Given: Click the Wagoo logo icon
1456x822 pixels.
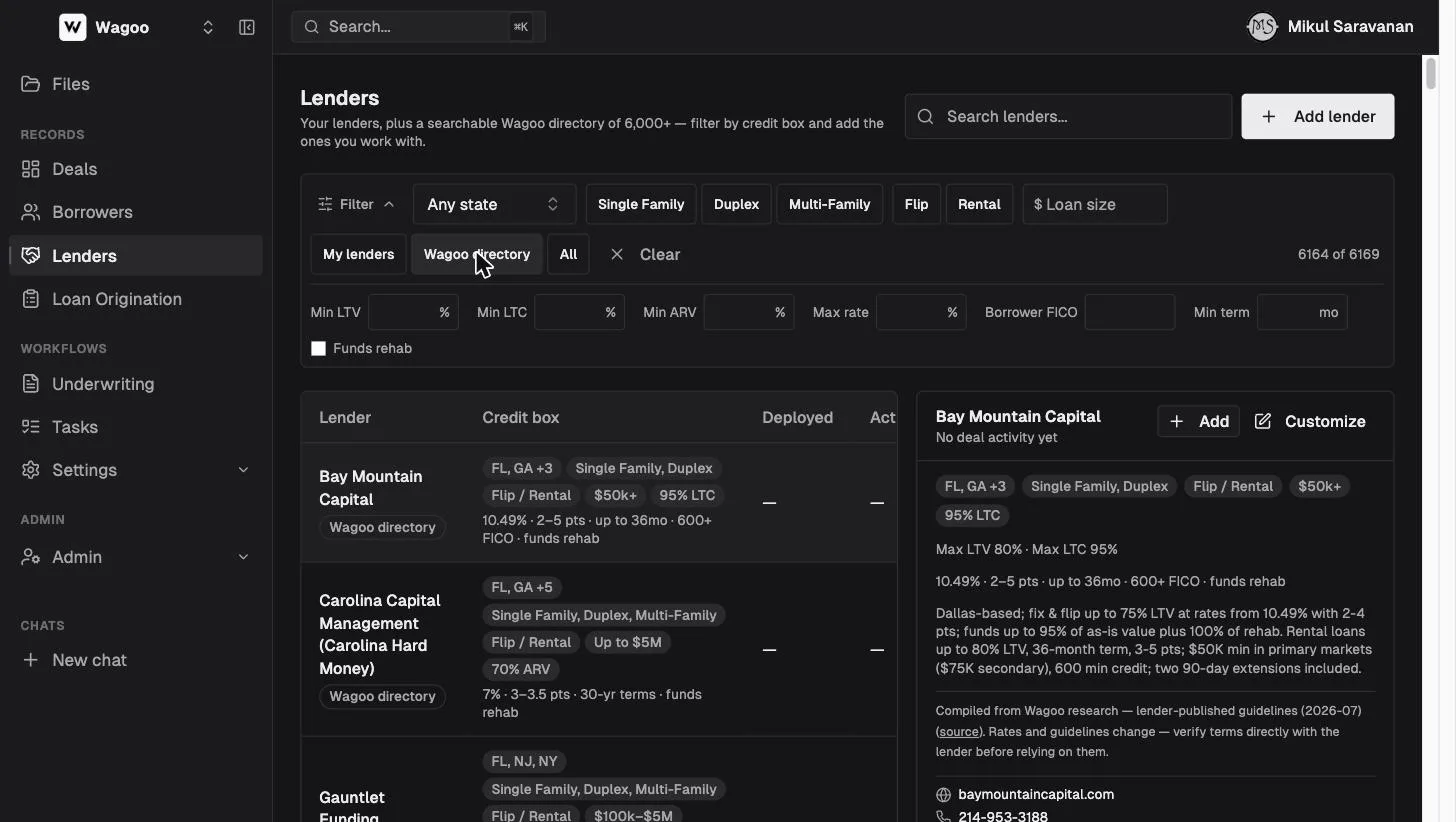Looking at the screenshot, I should pyautogui.click(x=73, y=27).
